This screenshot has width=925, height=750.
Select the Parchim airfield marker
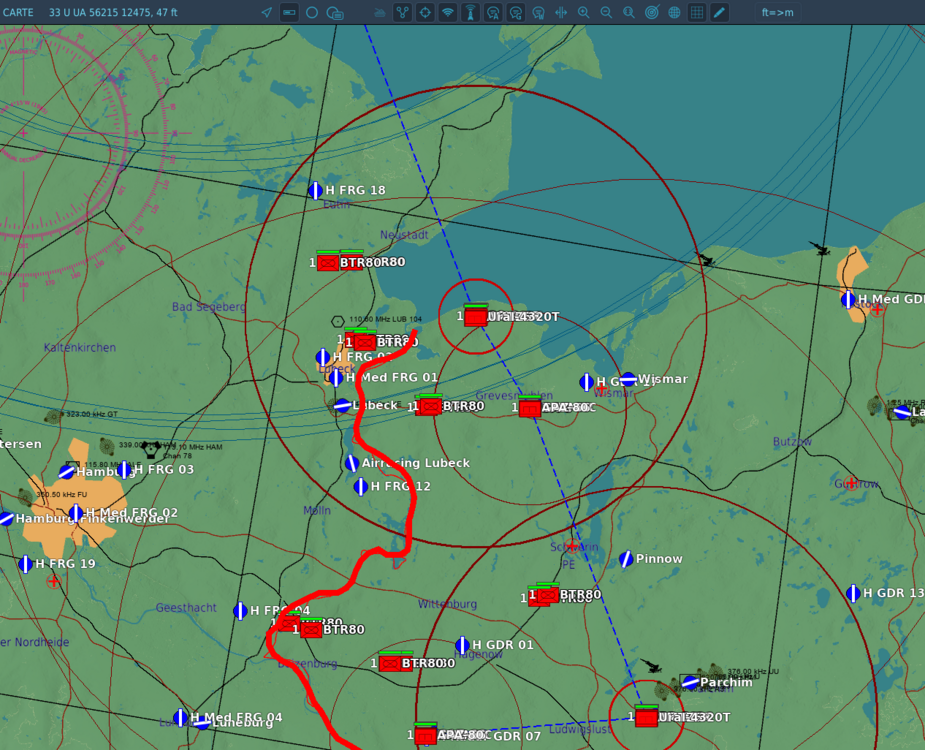point(688,682)
